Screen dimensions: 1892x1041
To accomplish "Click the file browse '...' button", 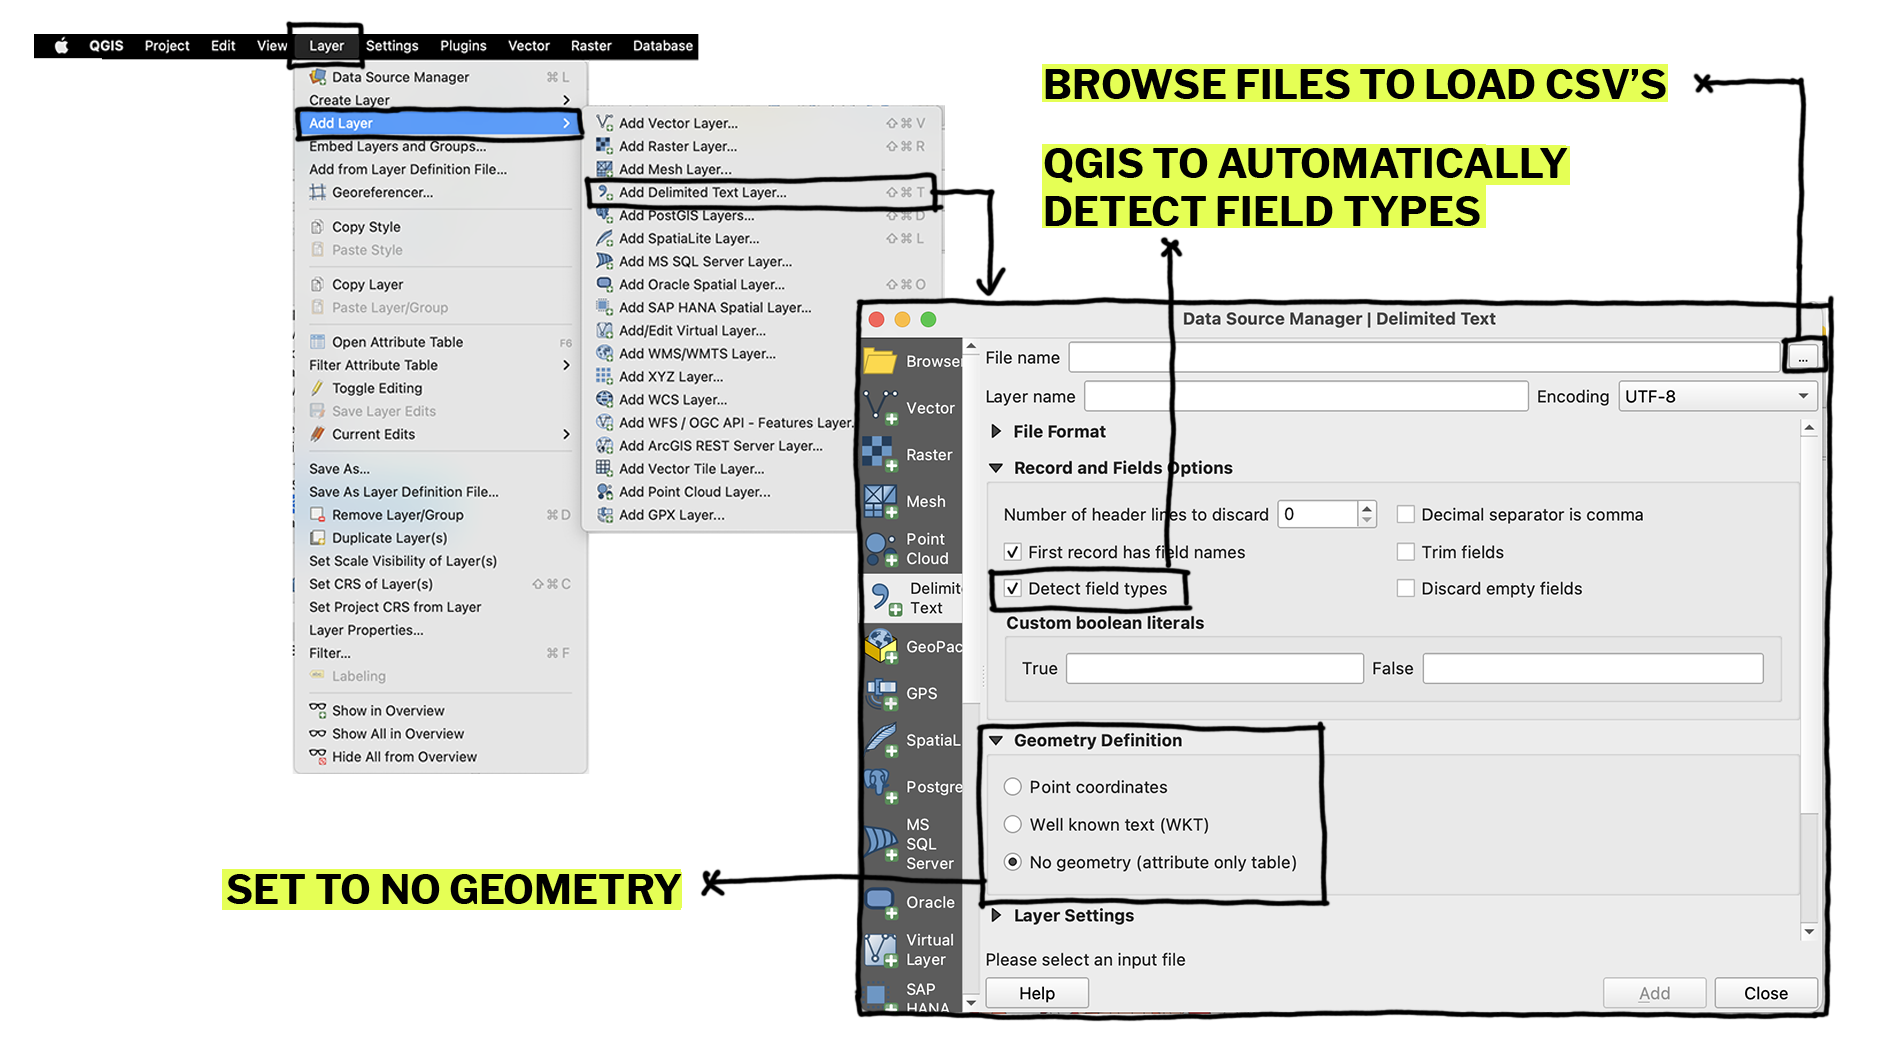I will pos(1802,357).
